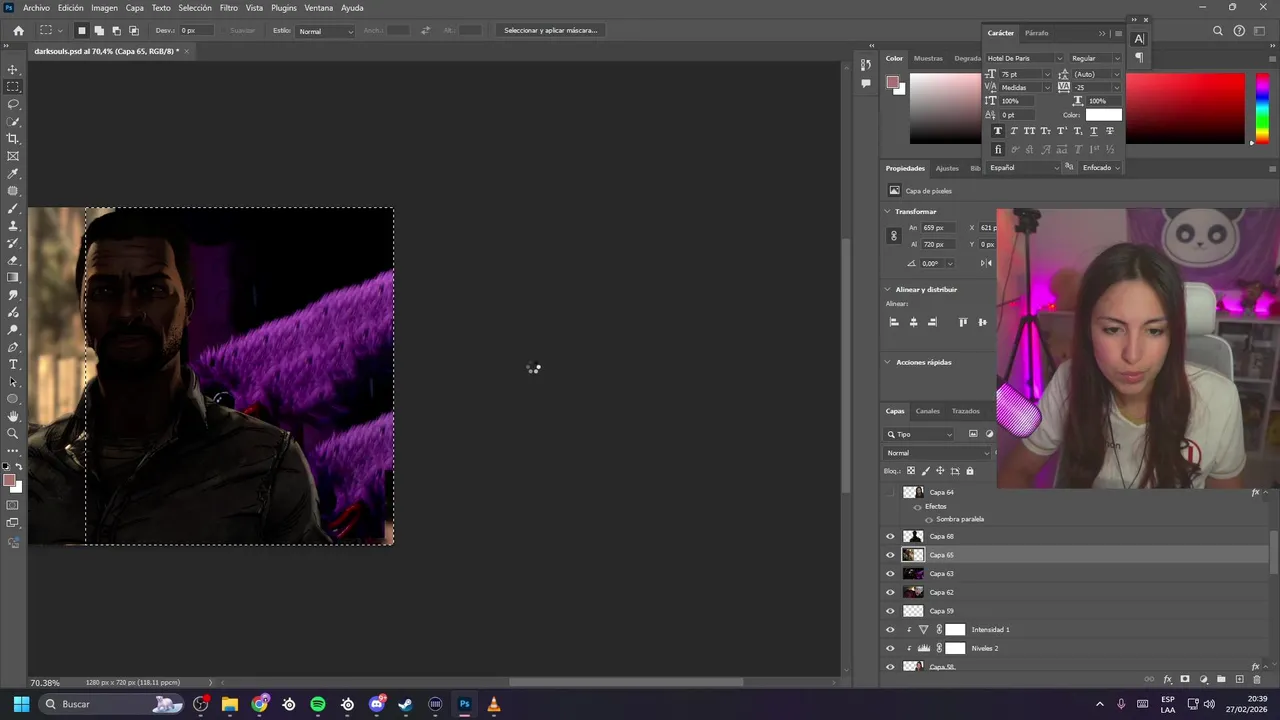Lock all layer attributes padlock icon

click(x=969, y=471)
